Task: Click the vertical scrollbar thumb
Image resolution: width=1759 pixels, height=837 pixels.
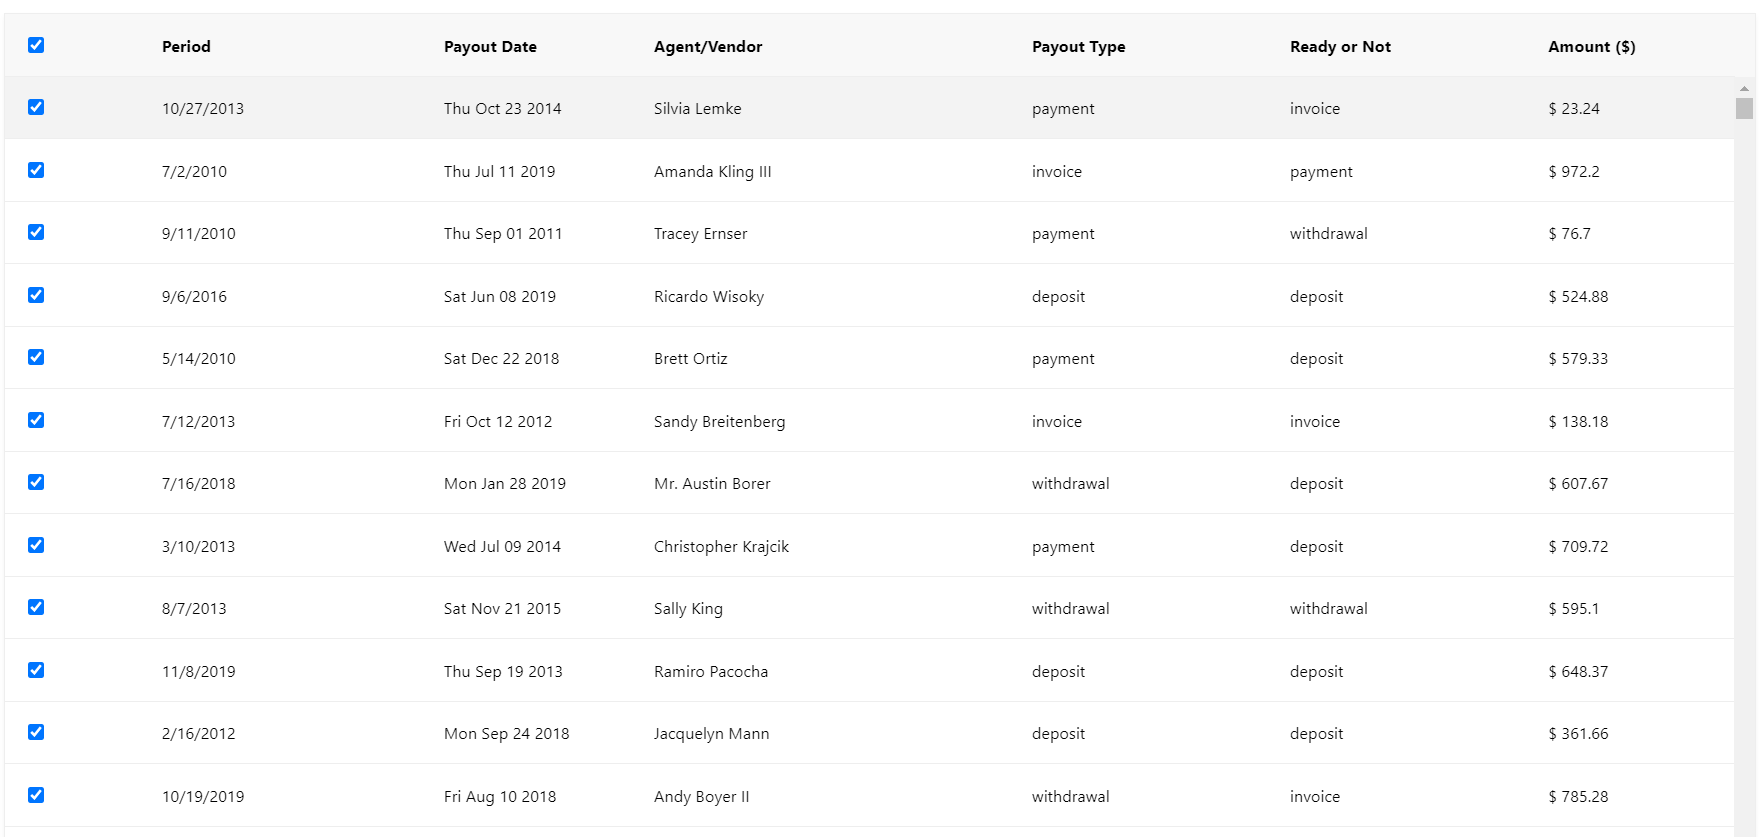Action: pos(1744,108)
